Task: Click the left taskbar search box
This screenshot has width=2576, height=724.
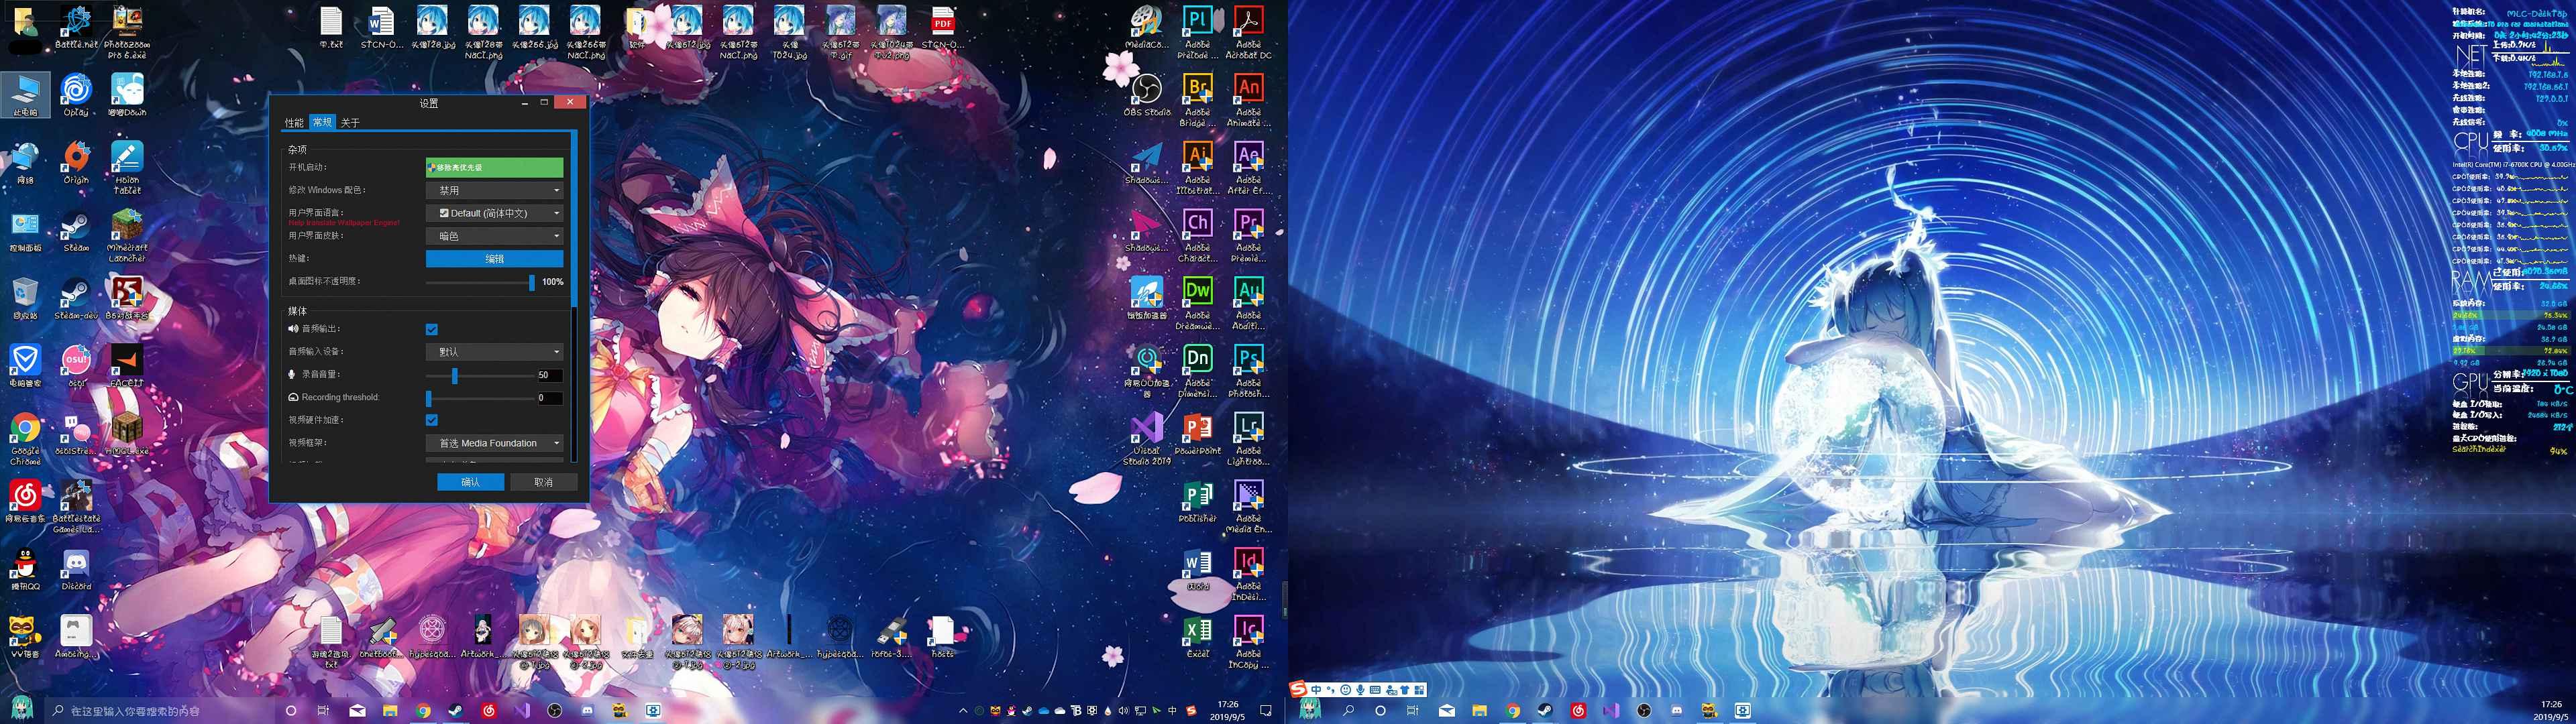Action: coord(160,711)
